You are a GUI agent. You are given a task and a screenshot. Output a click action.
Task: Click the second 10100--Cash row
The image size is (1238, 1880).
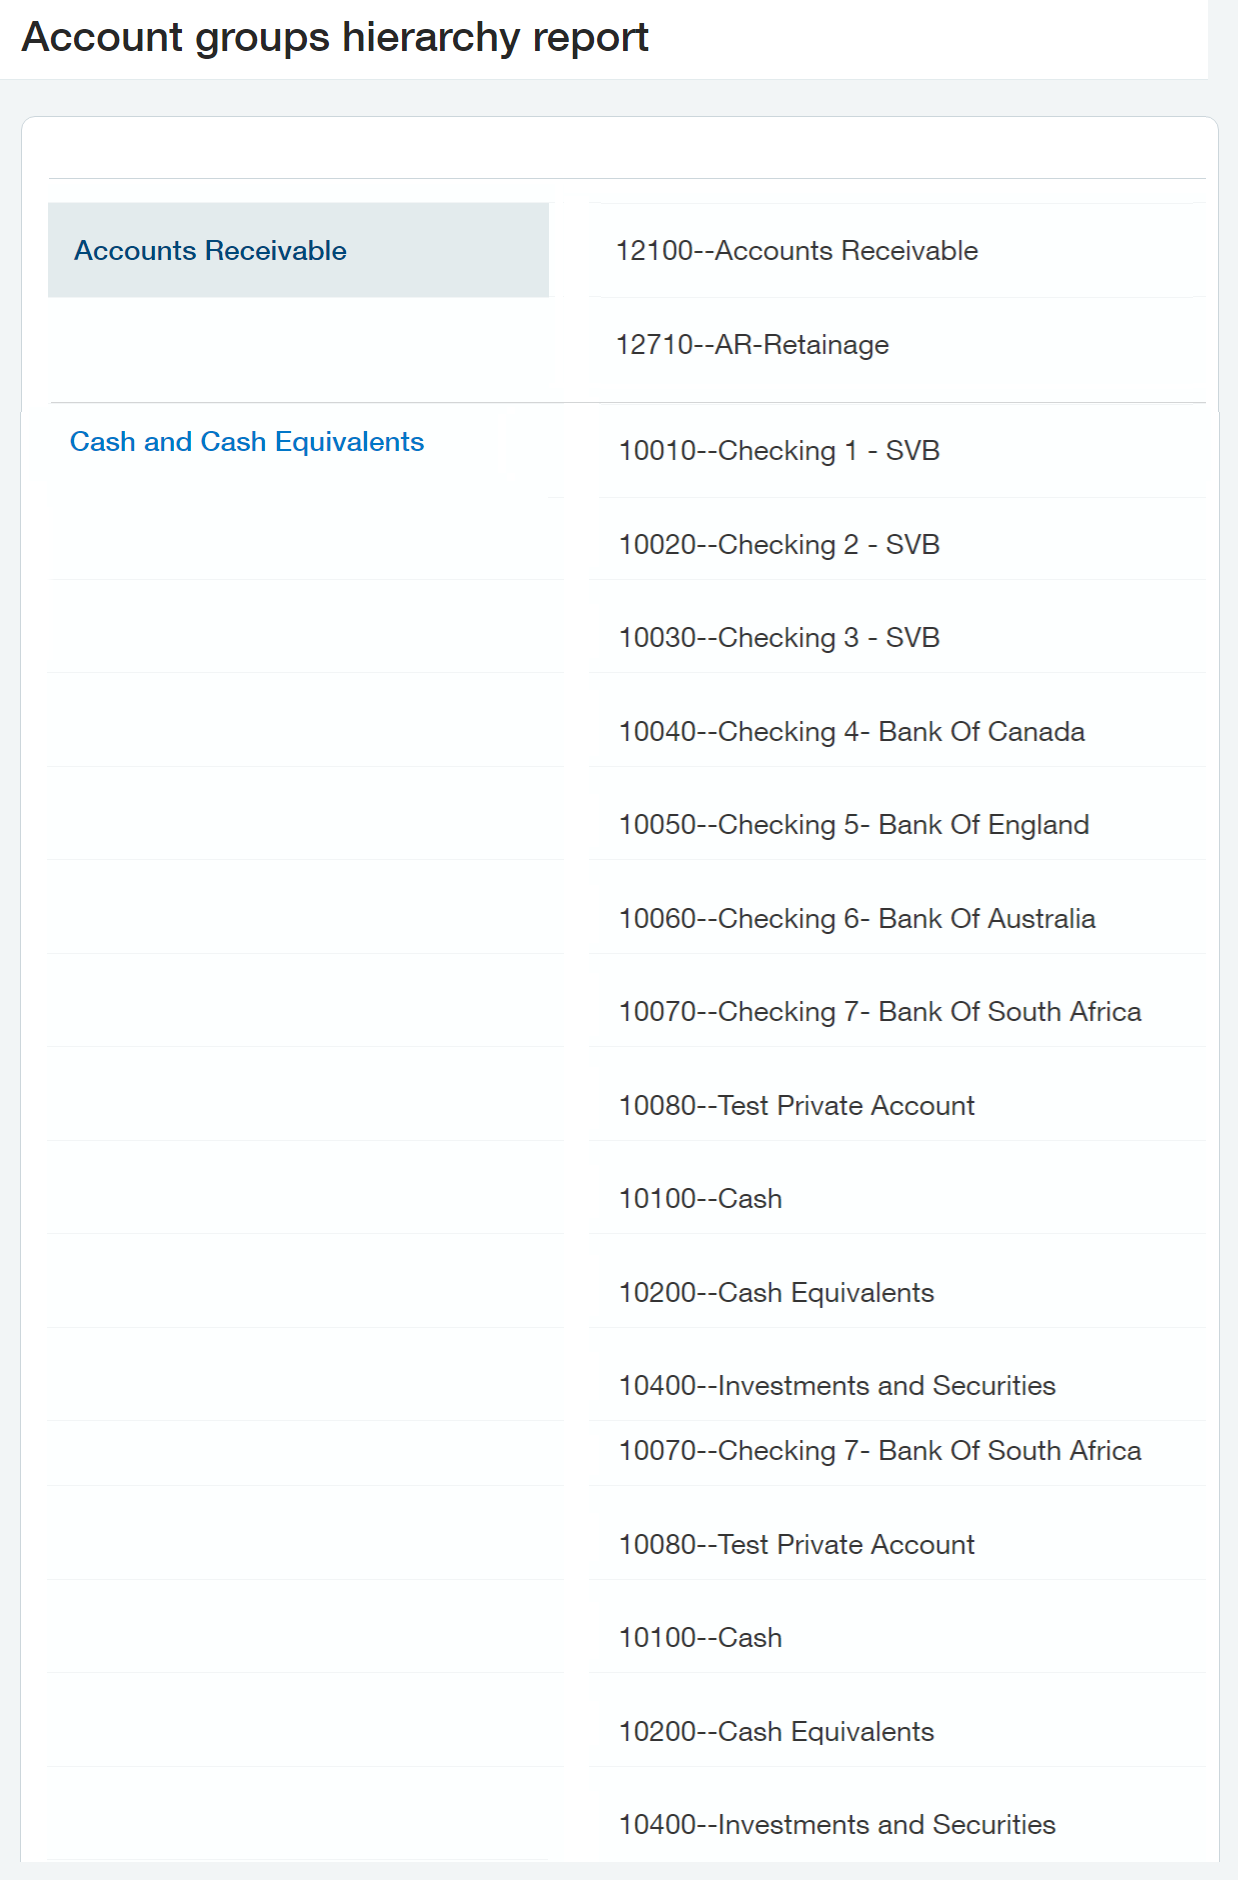click(x=897, y=1638)
